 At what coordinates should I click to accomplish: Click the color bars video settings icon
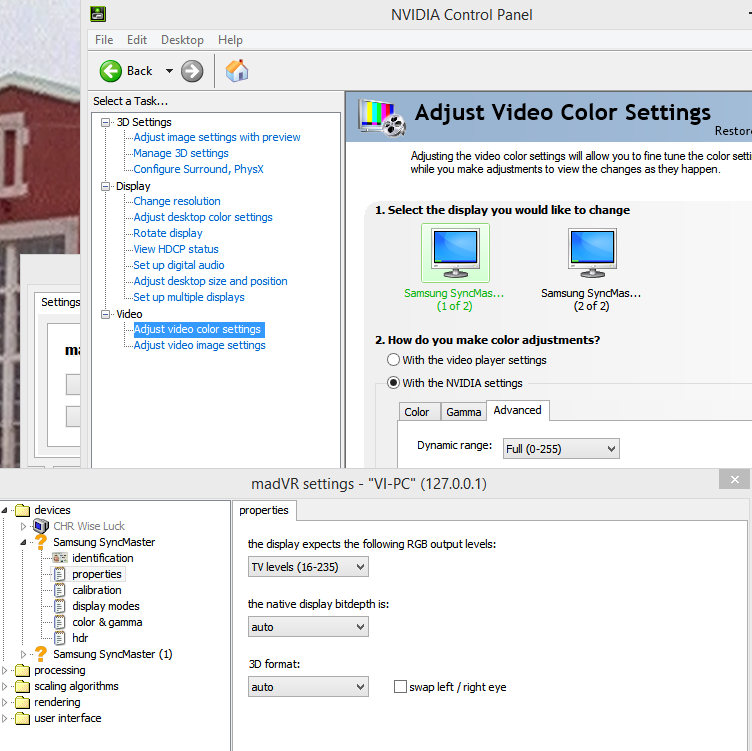click(x=382, y=117)
